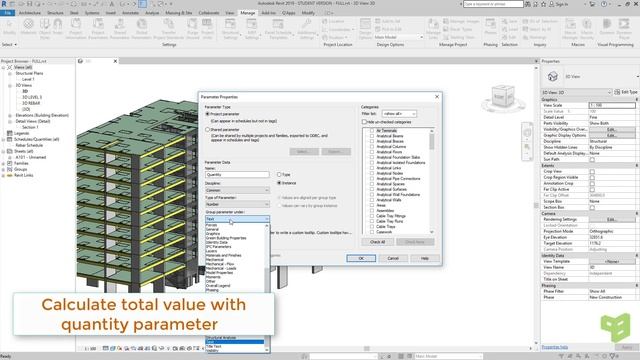Click Purge Unused icon

(192, 29)
